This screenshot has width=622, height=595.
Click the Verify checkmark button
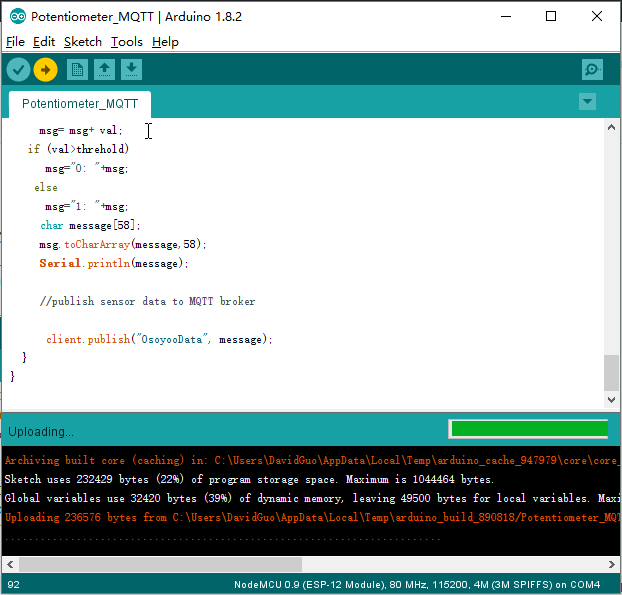(18, 70)
